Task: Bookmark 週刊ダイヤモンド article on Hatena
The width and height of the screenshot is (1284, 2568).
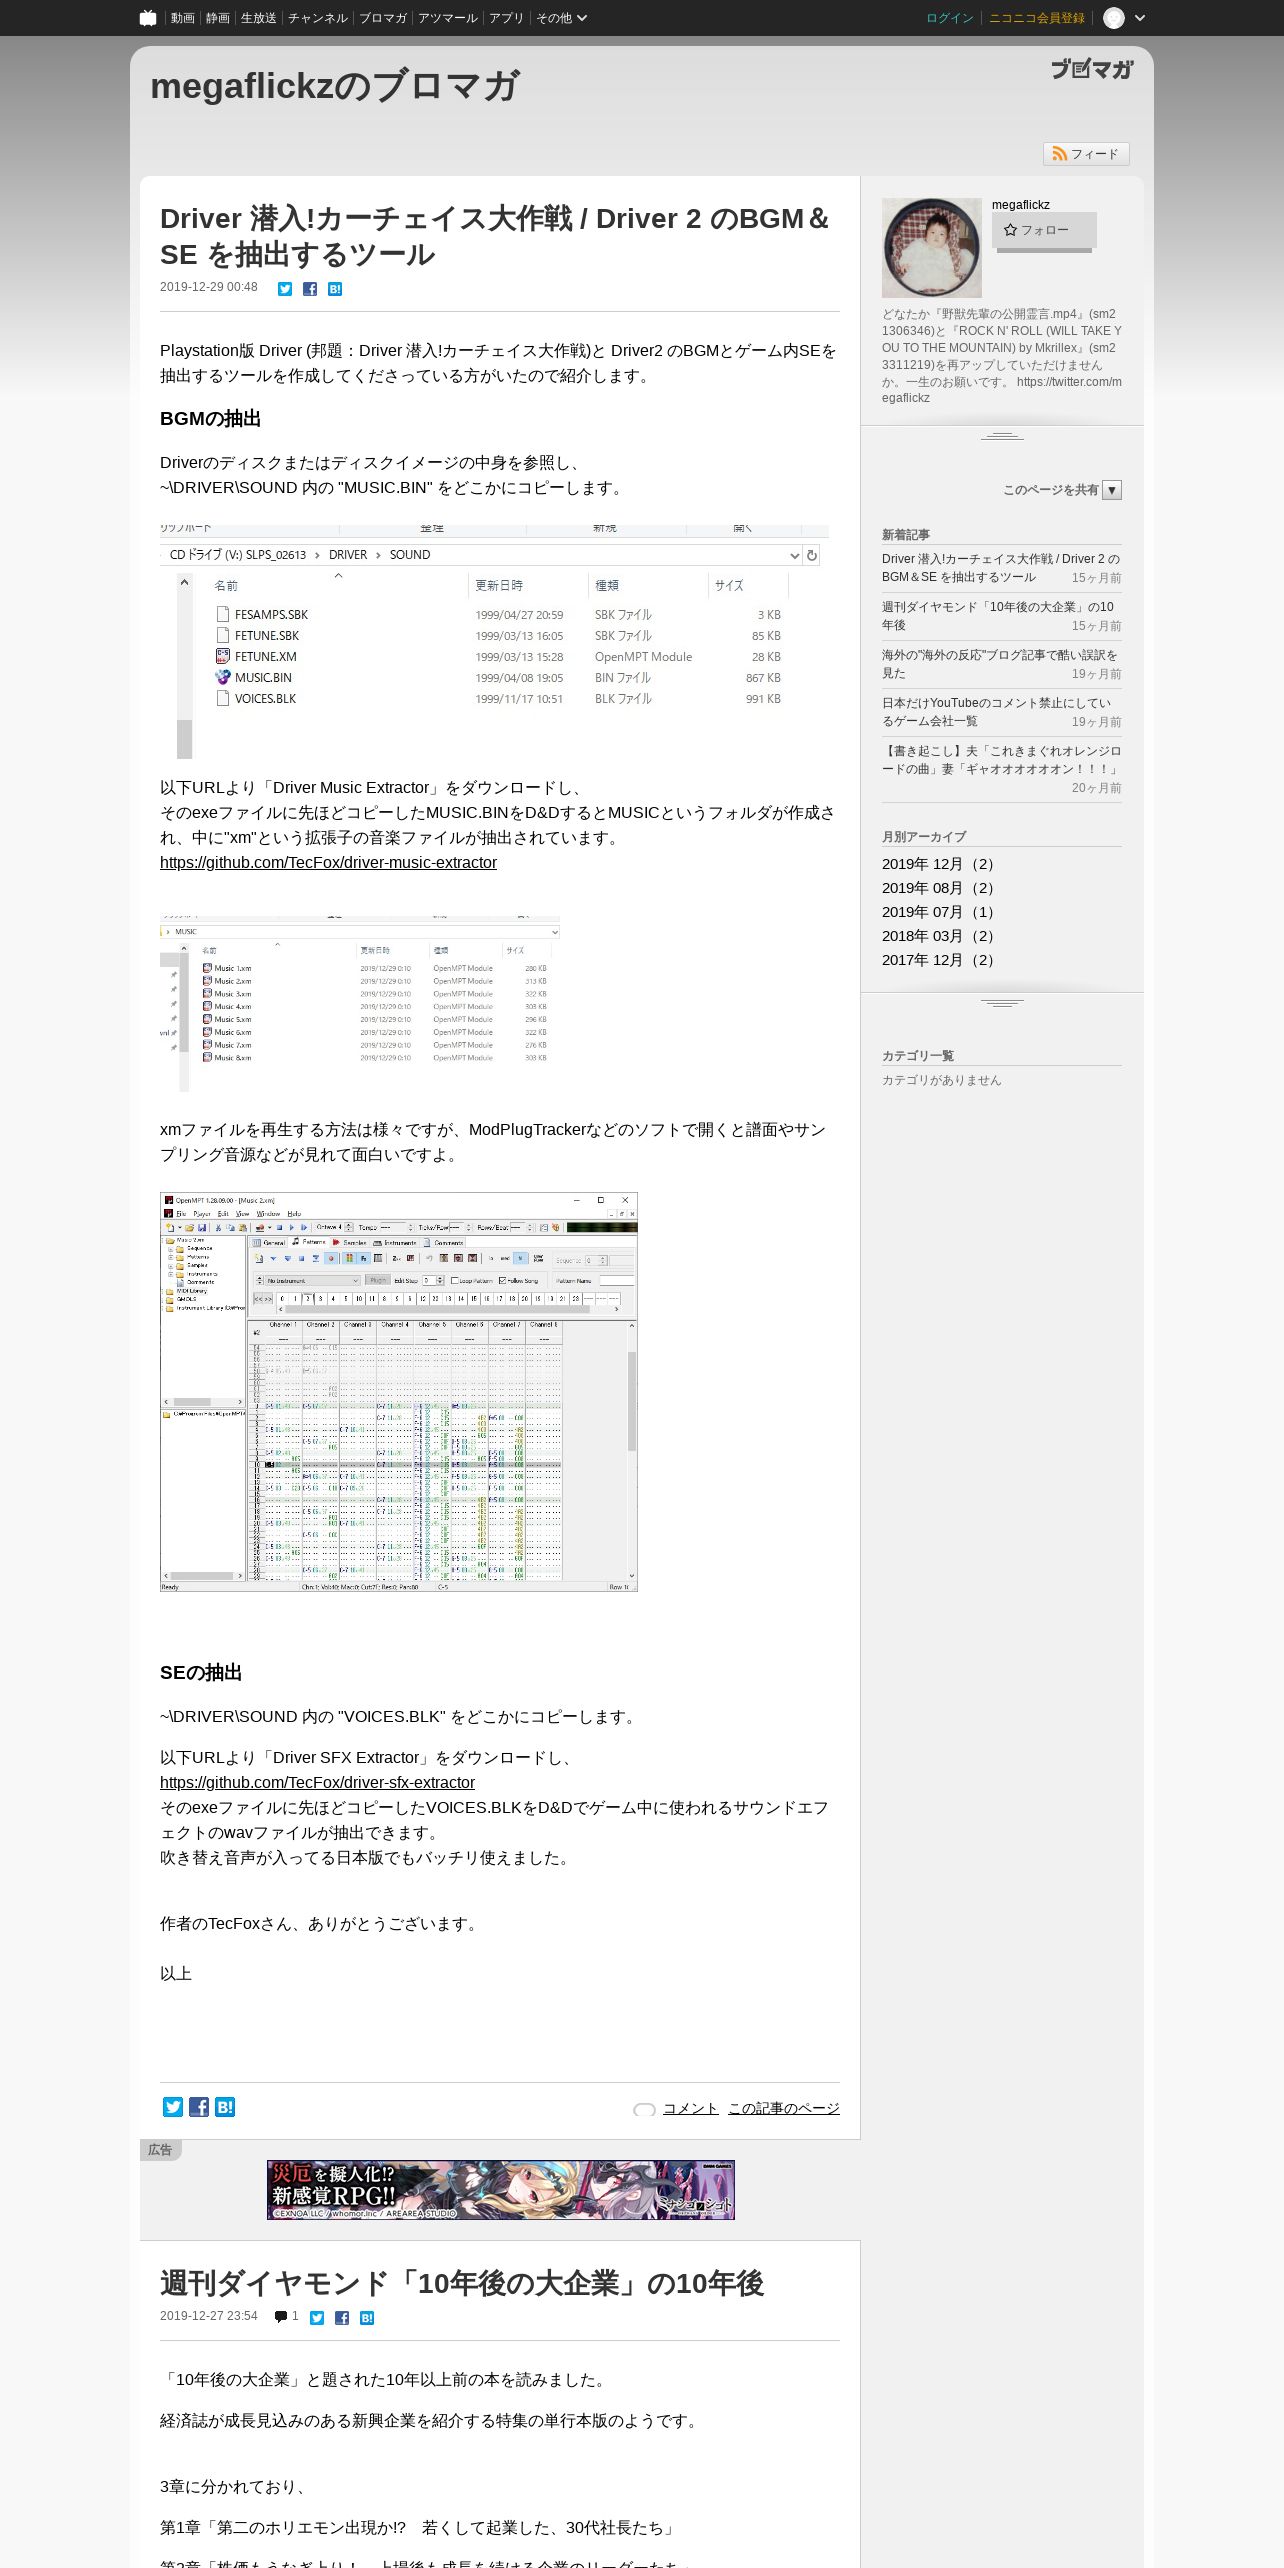Action: coord(367,2318)
